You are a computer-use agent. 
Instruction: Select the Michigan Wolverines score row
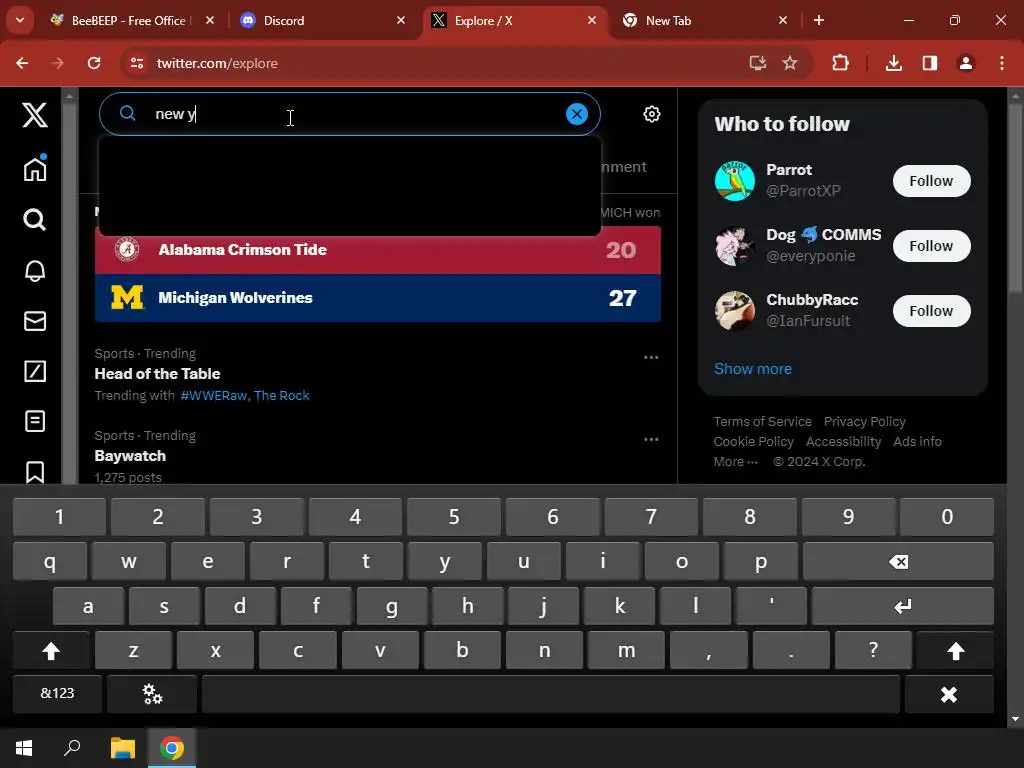pos(377,298)
